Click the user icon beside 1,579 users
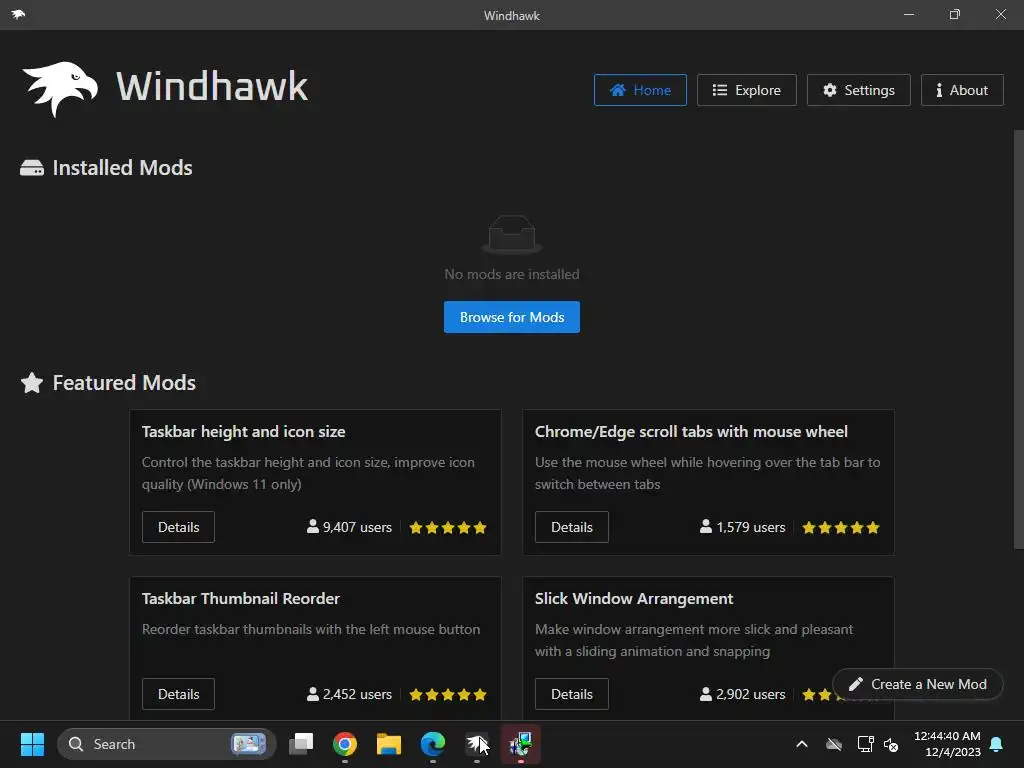This screenshot has height=768, width=1024. click(706, 526)
